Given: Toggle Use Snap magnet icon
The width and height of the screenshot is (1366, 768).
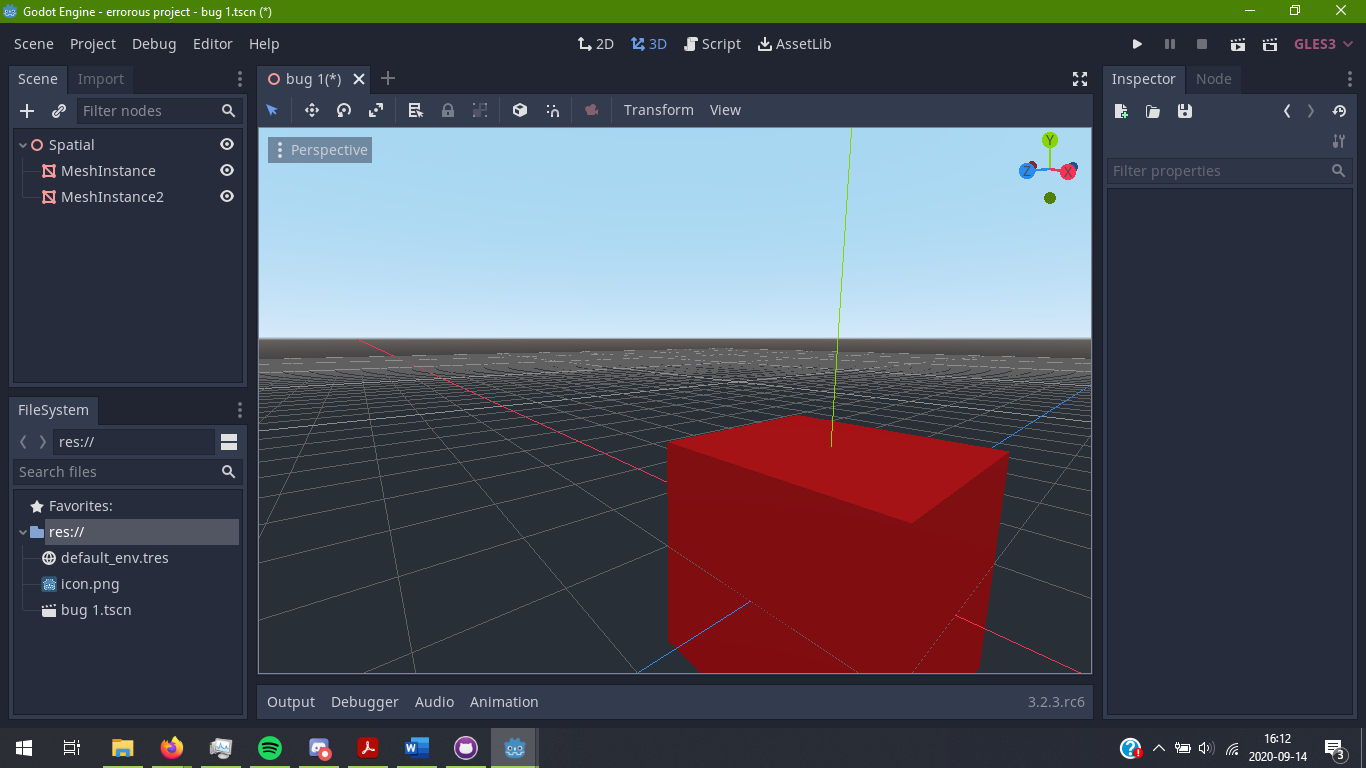Looking at the screenshot, I should tap(552, 110).
